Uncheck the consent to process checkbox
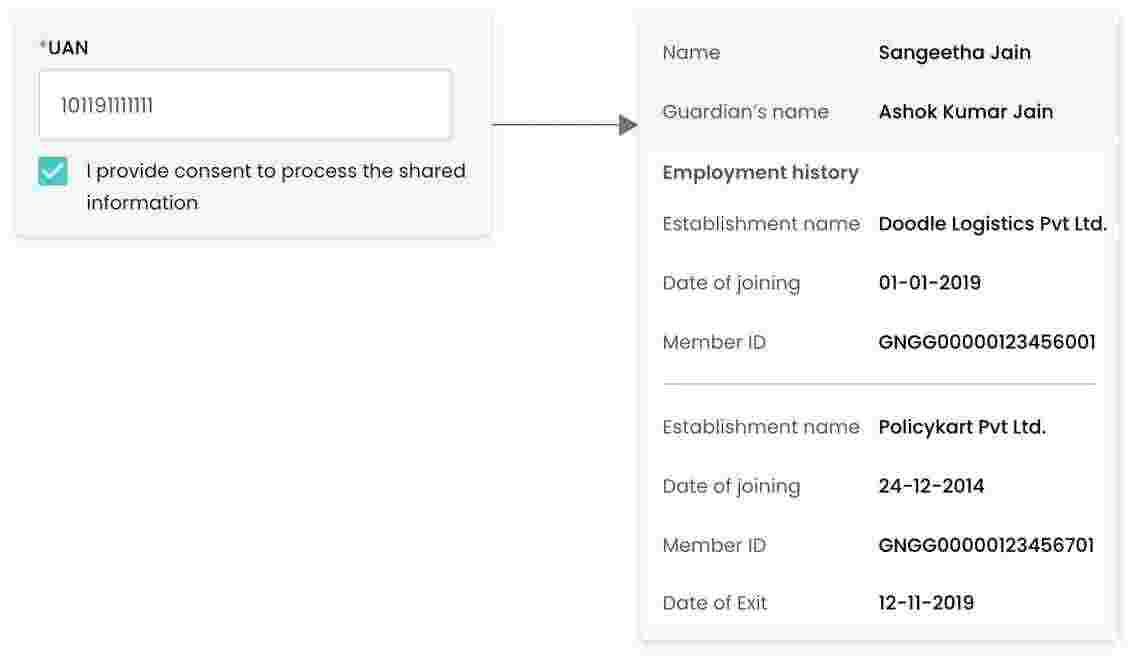This screenshot has width=1133, height=659. [53, 171]
